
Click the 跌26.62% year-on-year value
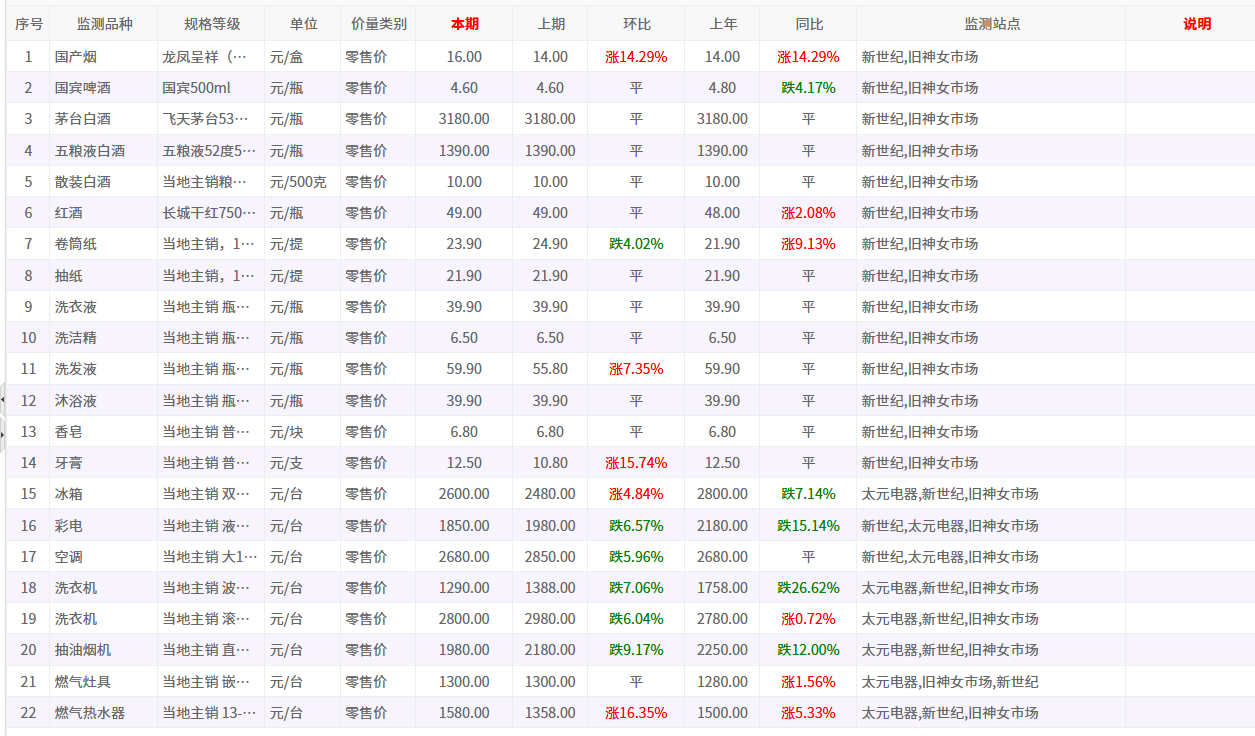[x=808, y=588]
